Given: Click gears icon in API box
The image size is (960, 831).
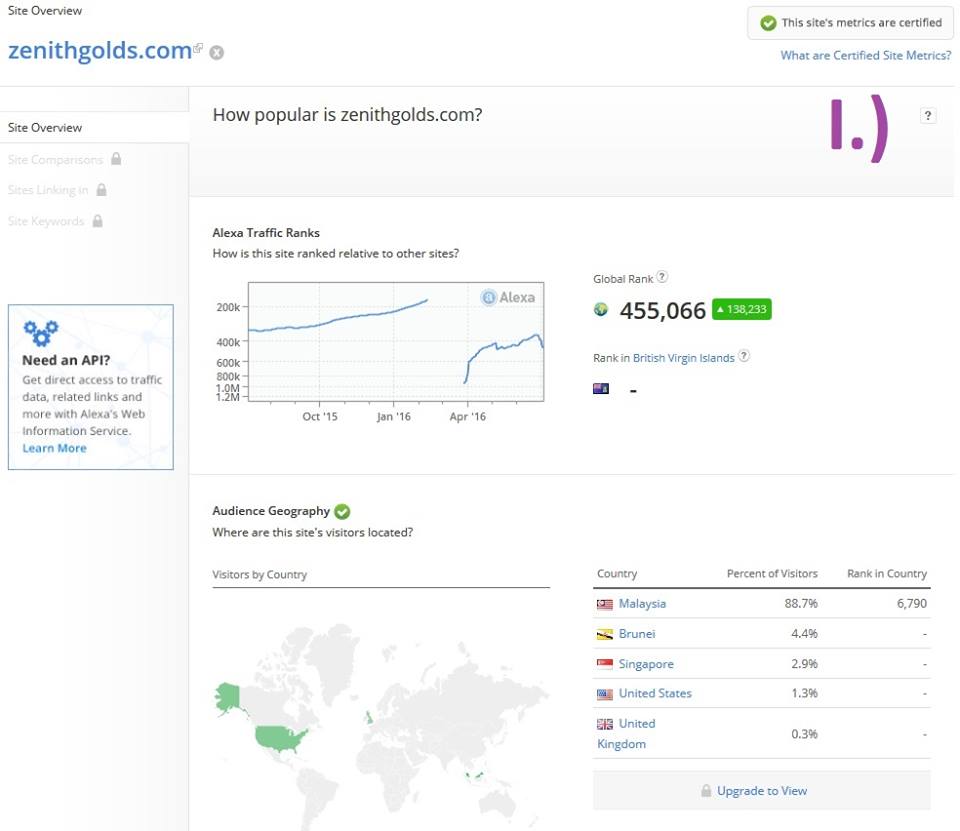Looking at the screenshot, I should (x=40, y=333).
